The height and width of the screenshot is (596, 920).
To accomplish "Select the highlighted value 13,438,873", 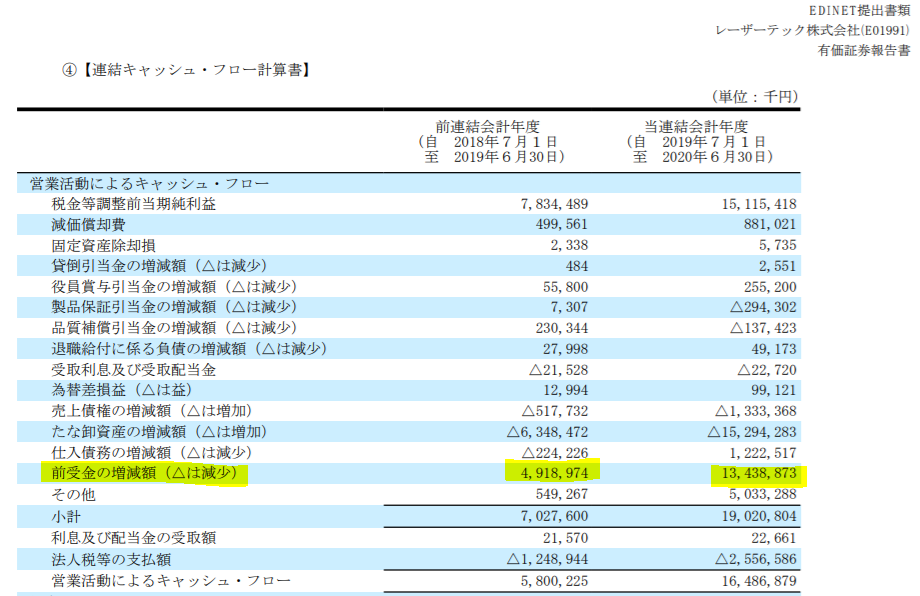I will (x=755, y=473).
